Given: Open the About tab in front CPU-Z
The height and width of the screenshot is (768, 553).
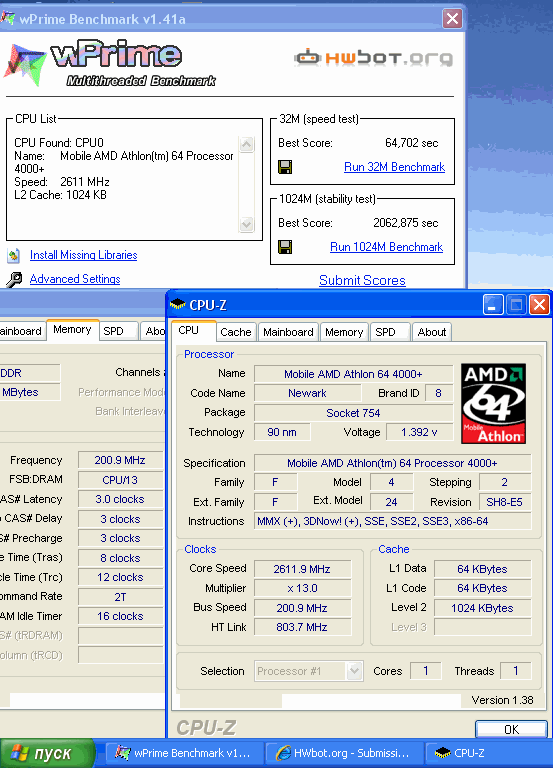Looking at the screenshot, I should coord(432,332).
